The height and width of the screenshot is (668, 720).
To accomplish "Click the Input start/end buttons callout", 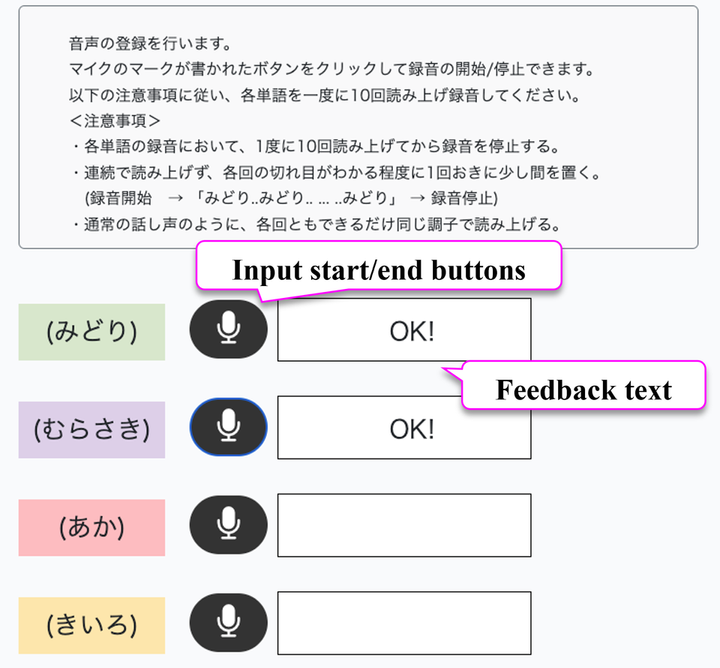I will pos(379,269).
